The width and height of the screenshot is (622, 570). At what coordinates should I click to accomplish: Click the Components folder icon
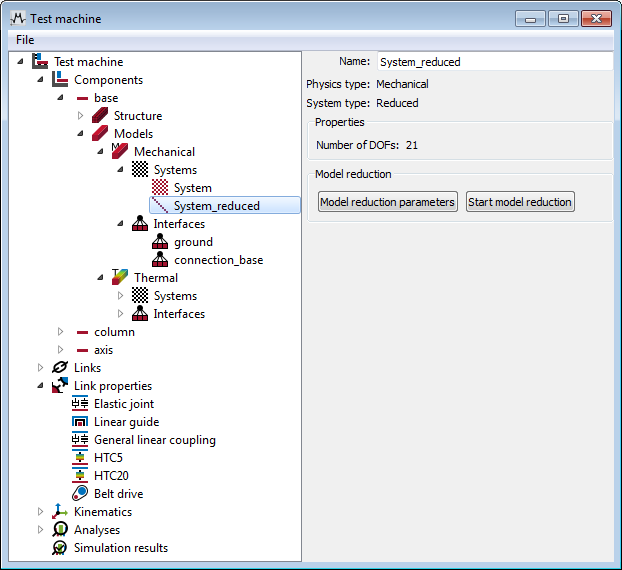(60, 79)
